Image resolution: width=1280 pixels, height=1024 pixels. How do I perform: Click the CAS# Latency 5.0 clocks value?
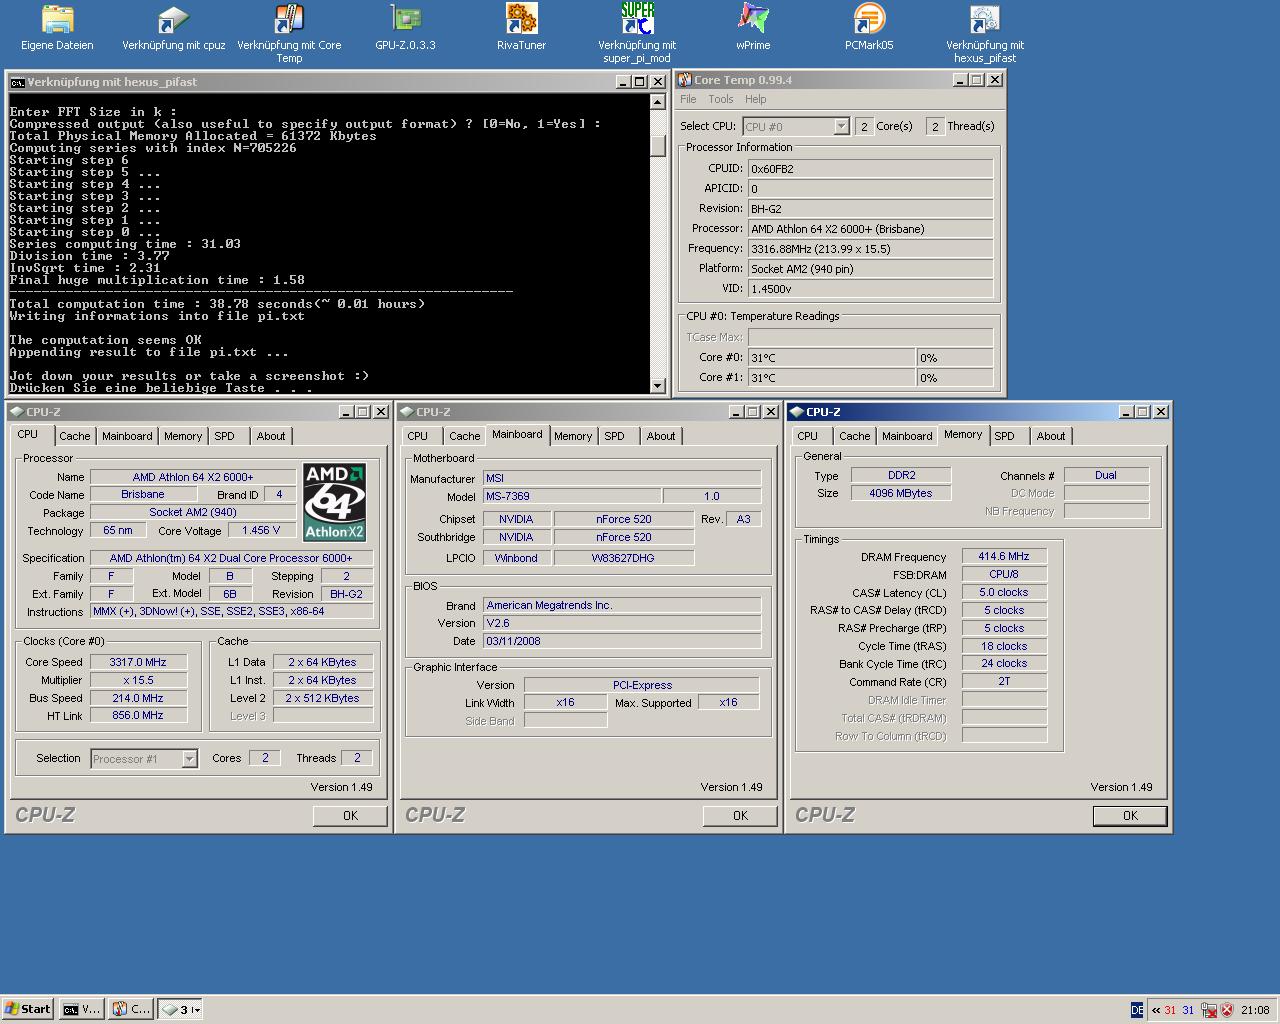tap(1004, 592)
